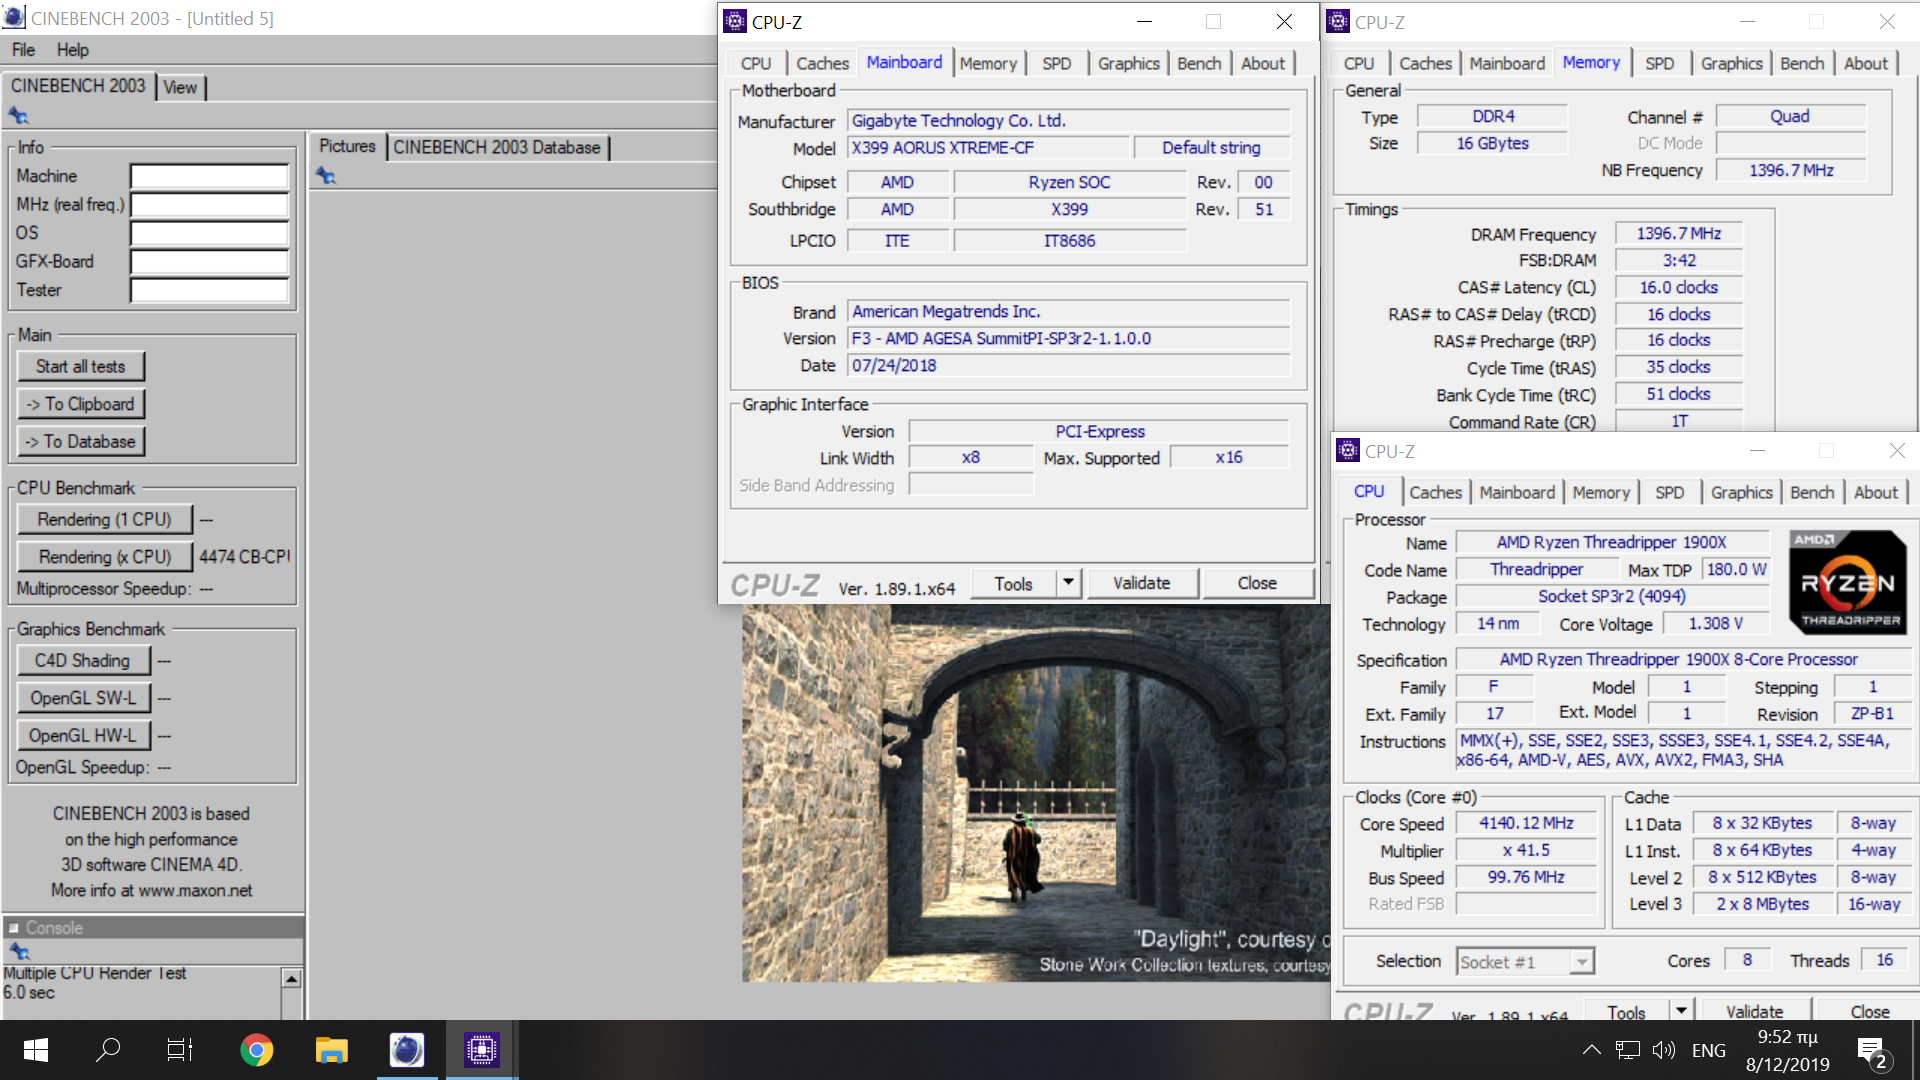Open About tab in Memory CPU-Z window

pyautogui.click(x=1865, y=63)
